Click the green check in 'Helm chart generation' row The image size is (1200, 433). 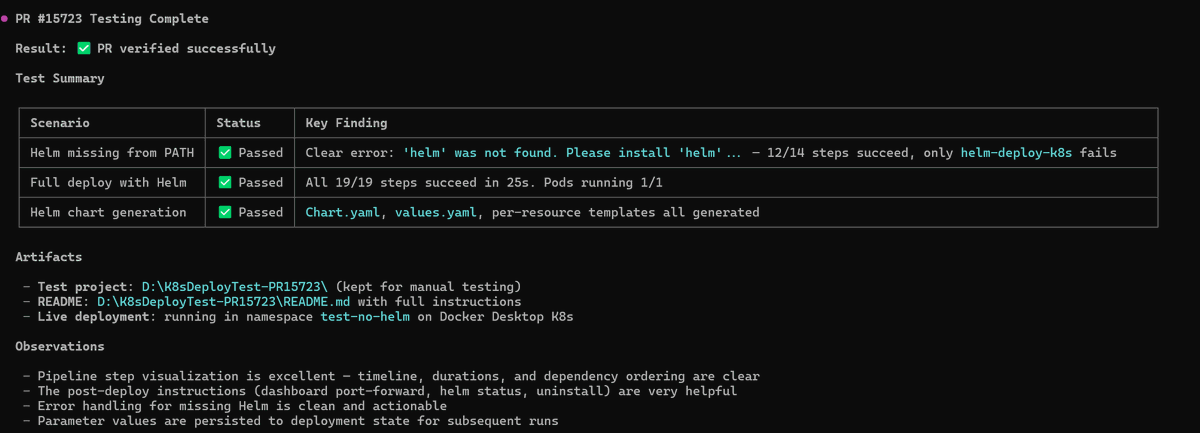pyautogui.click(x=225, y=212)
